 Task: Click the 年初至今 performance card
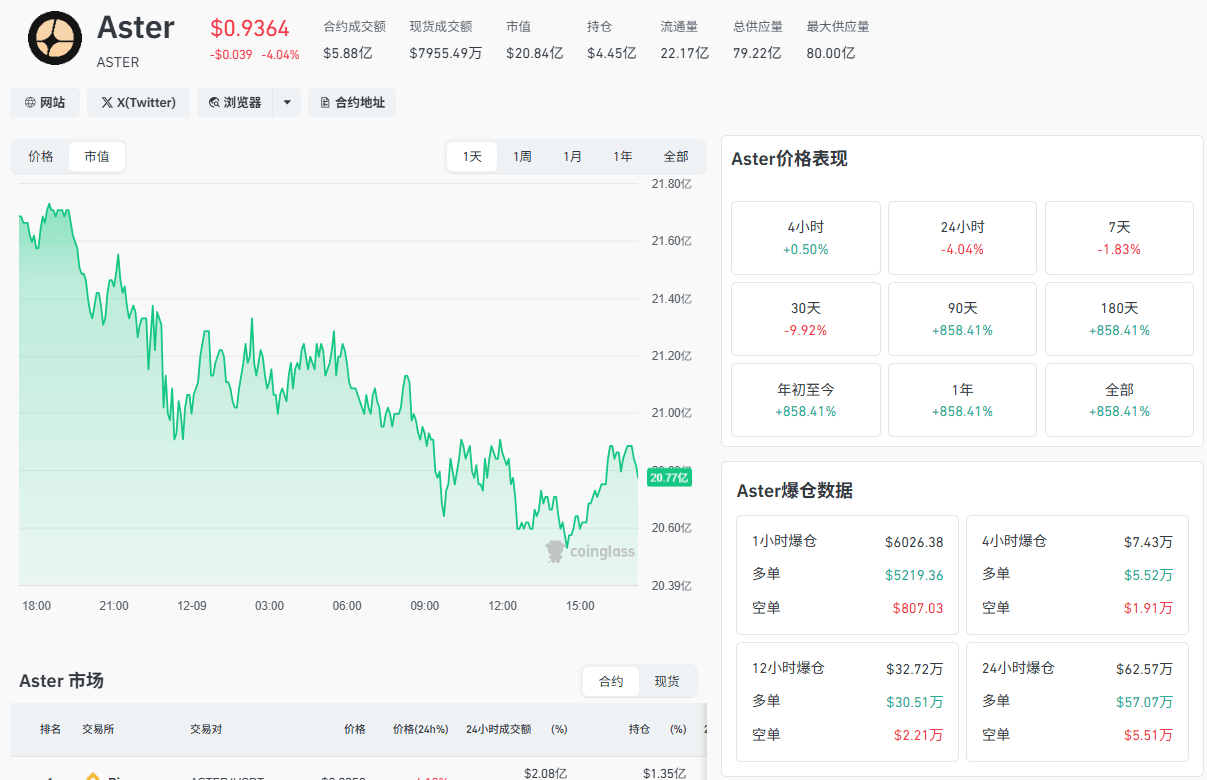point(806,400)
